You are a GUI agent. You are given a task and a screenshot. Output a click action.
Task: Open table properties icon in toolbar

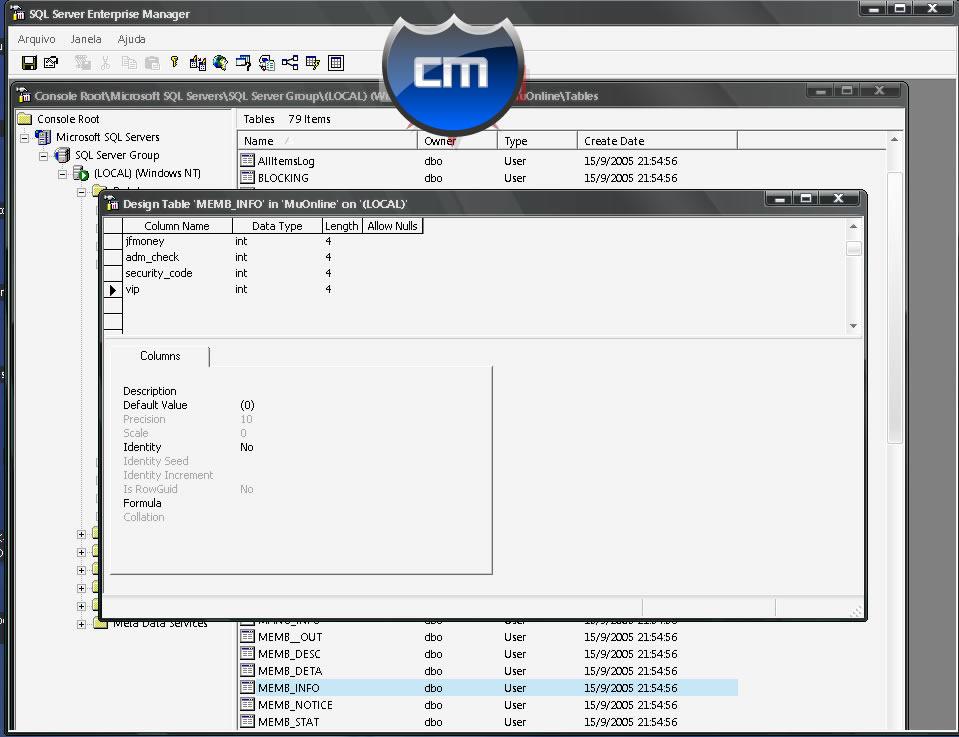point(51,62)
